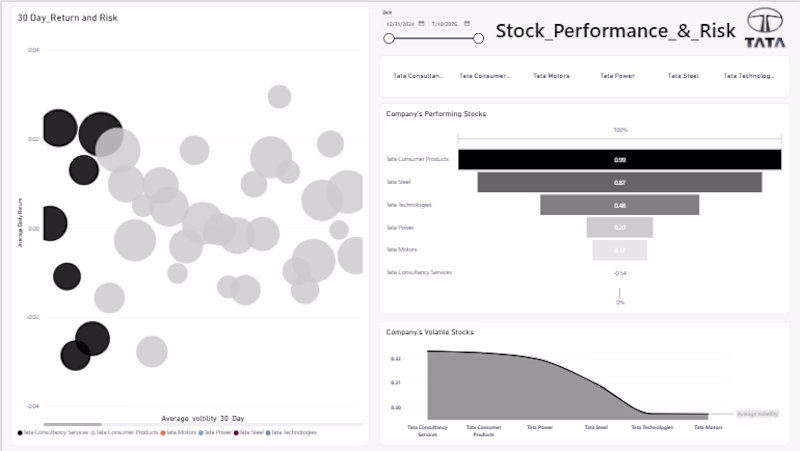Click the Tata Power funnel bar 0.20
This screenshot has height=451, width=800.
619,228
